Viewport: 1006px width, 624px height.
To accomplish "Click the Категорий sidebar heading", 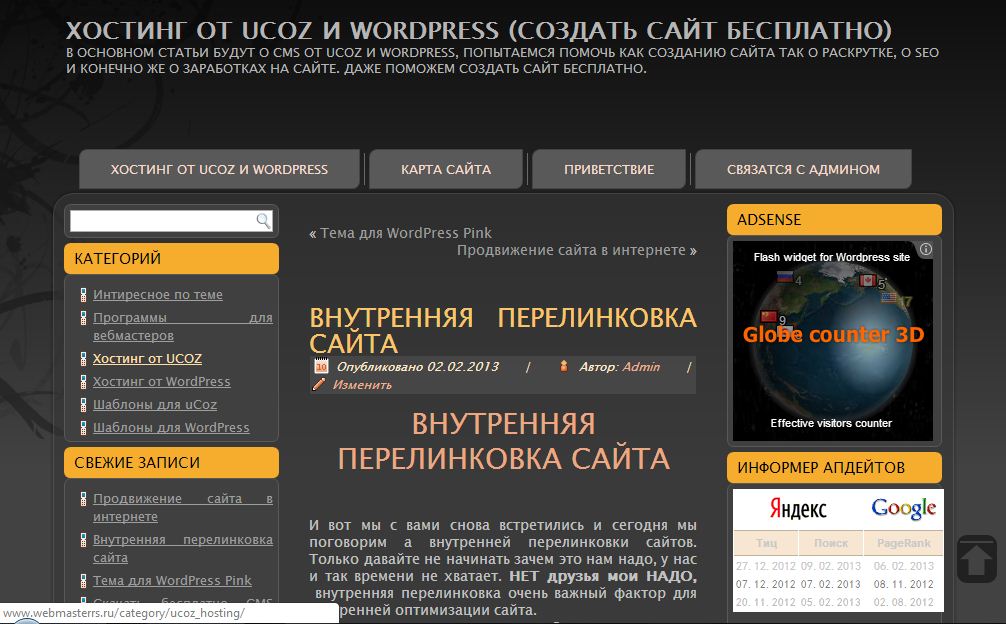I will click(x=171, y=258).
